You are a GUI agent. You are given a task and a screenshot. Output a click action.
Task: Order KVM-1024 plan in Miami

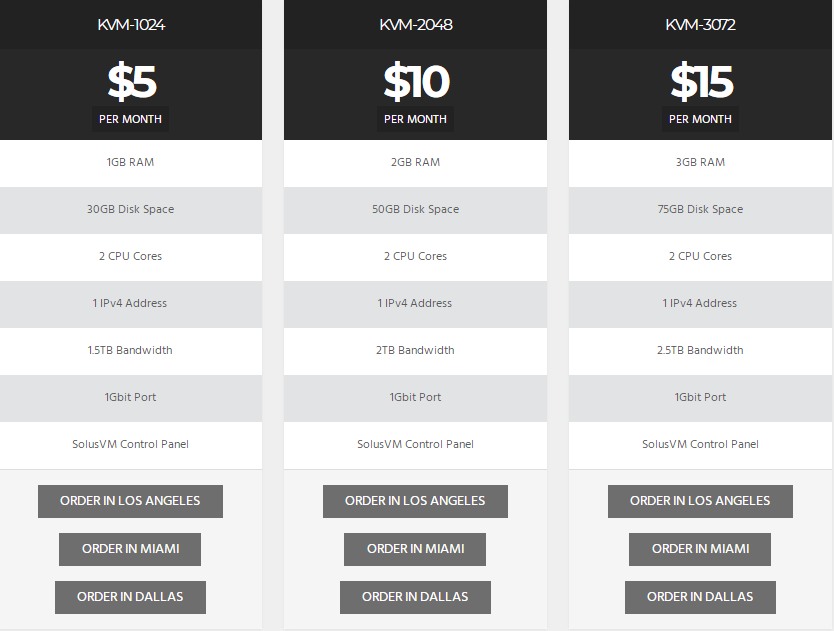(130, 549)
